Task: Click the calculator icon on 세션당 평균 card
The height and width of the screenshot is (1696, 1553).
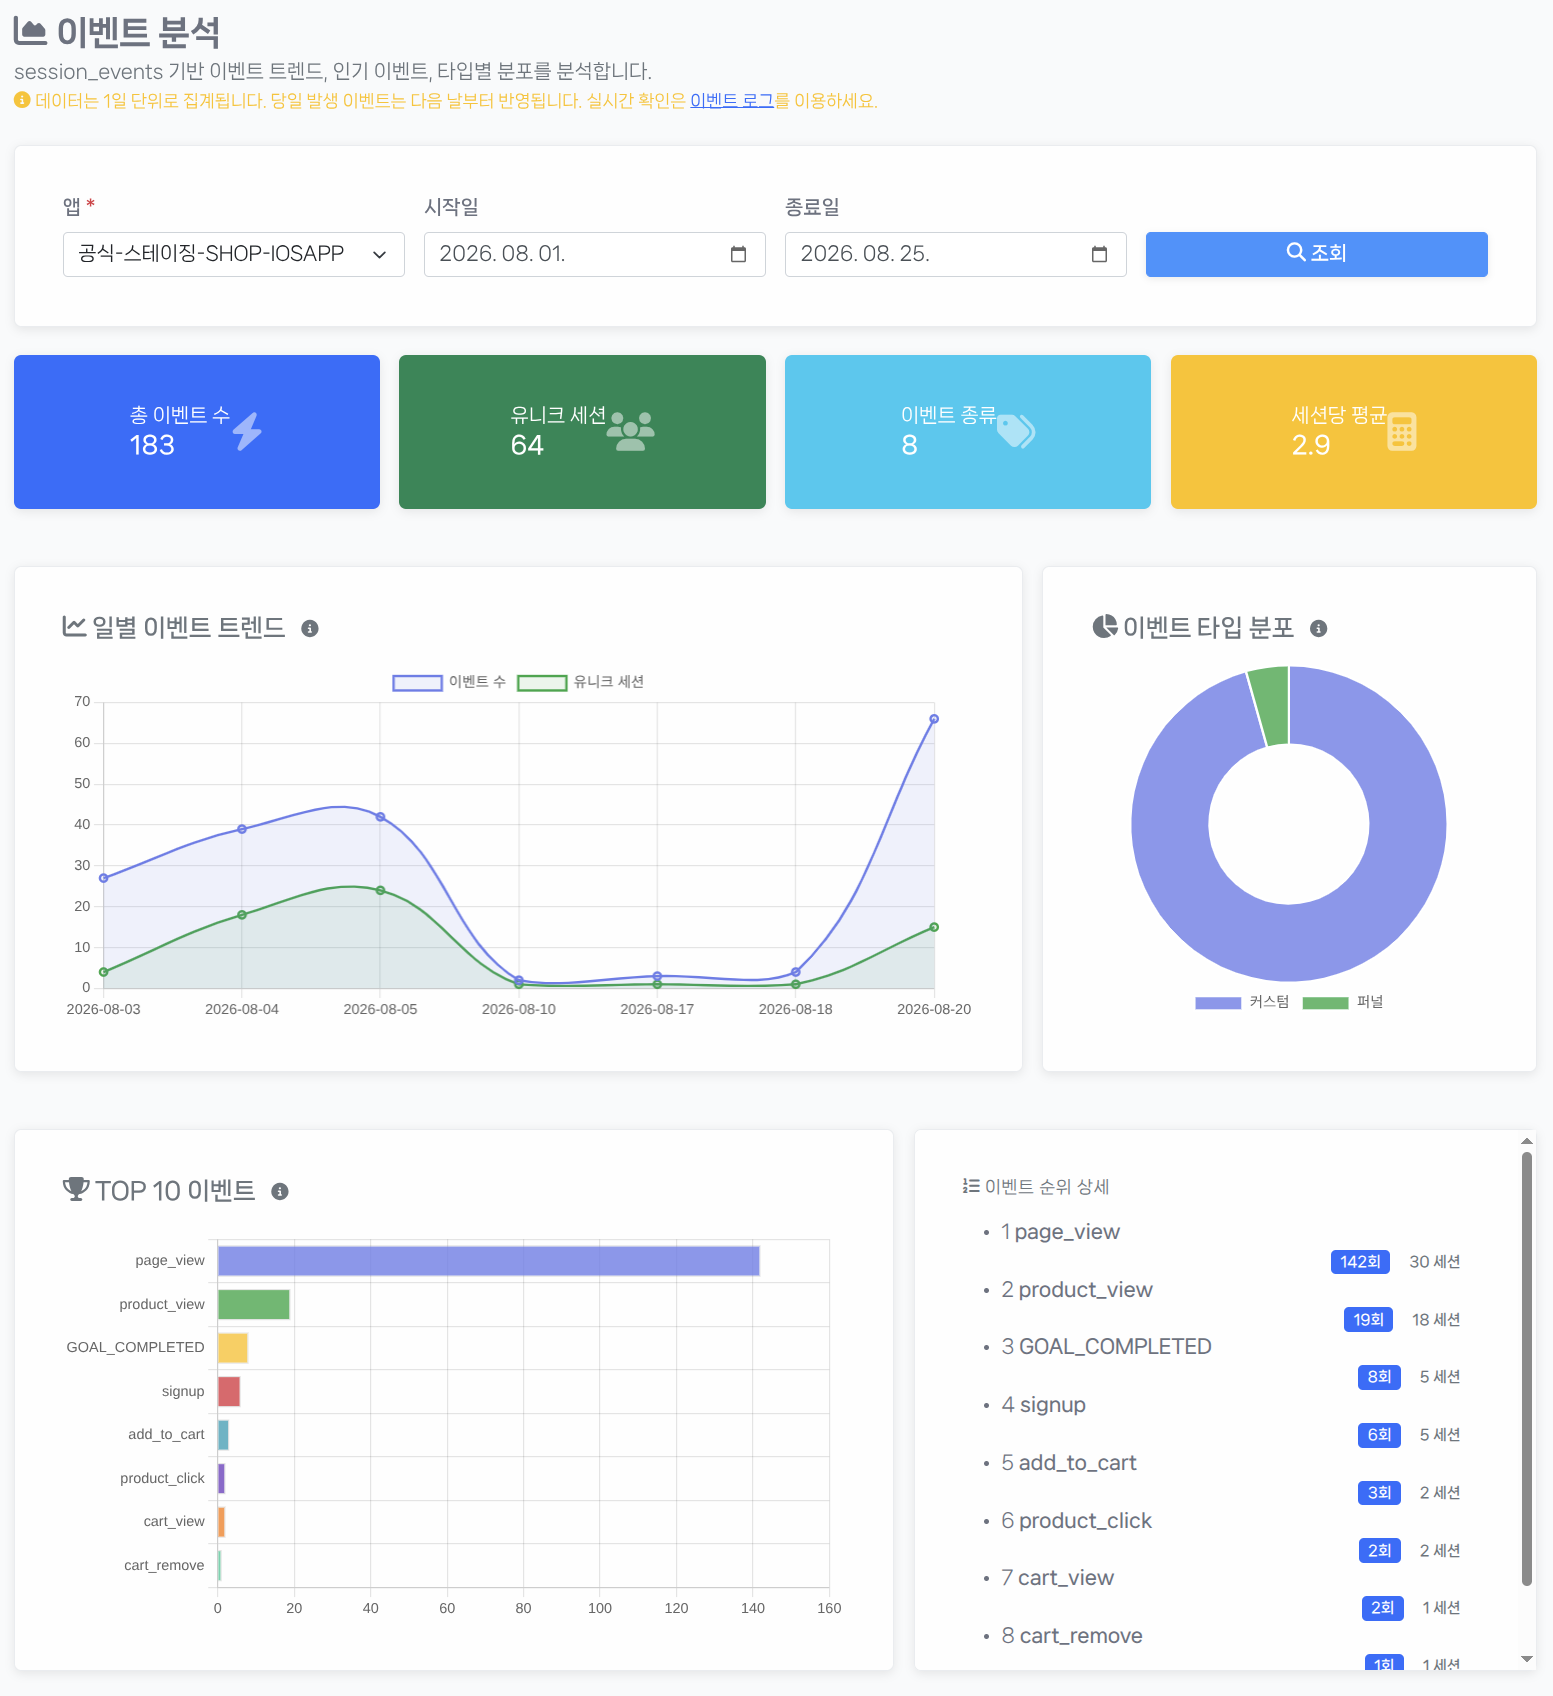Action: tap(1402, 431)
